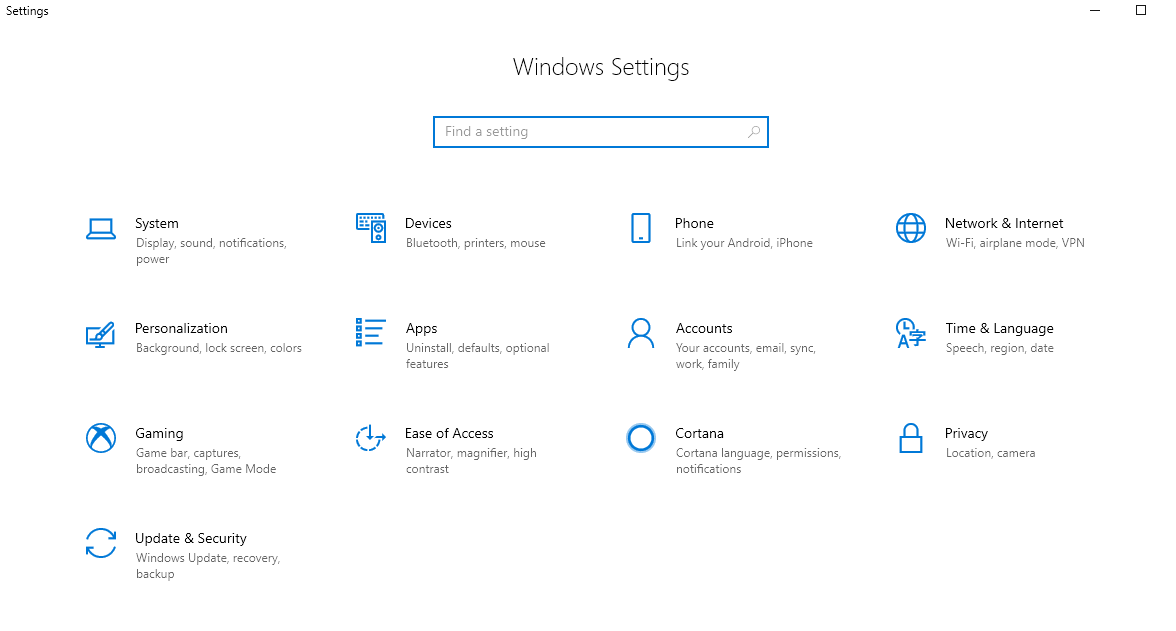The height and width of the screenshot is (631, 1176).
Task: Click 'Your accounts, email, sync' description
Action: (746, 356)
